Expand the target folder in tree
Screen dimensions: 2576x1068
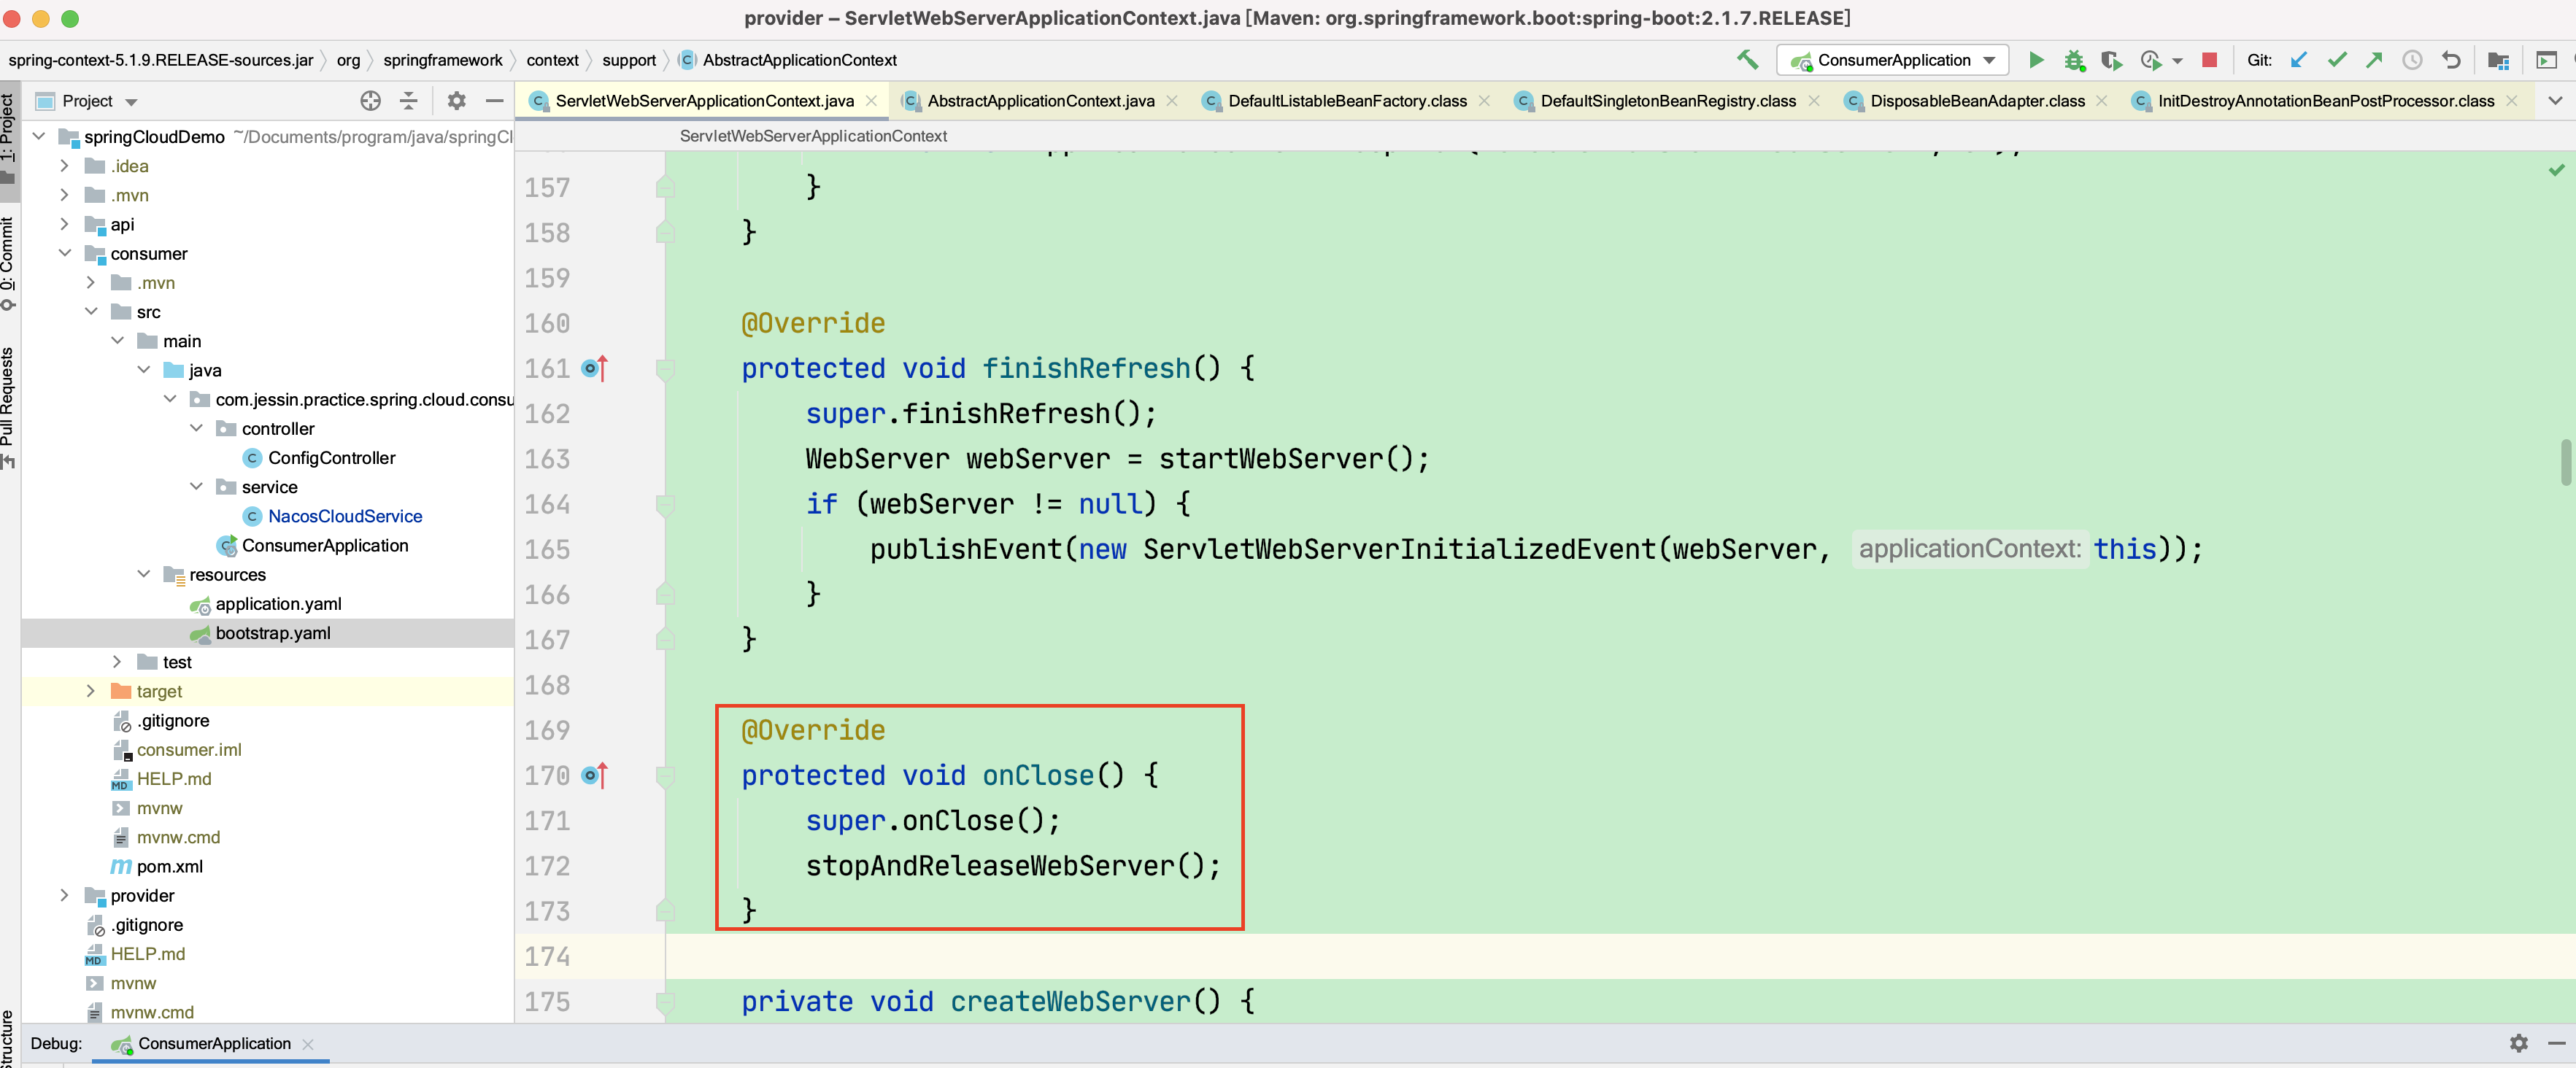tap(90, 691)
